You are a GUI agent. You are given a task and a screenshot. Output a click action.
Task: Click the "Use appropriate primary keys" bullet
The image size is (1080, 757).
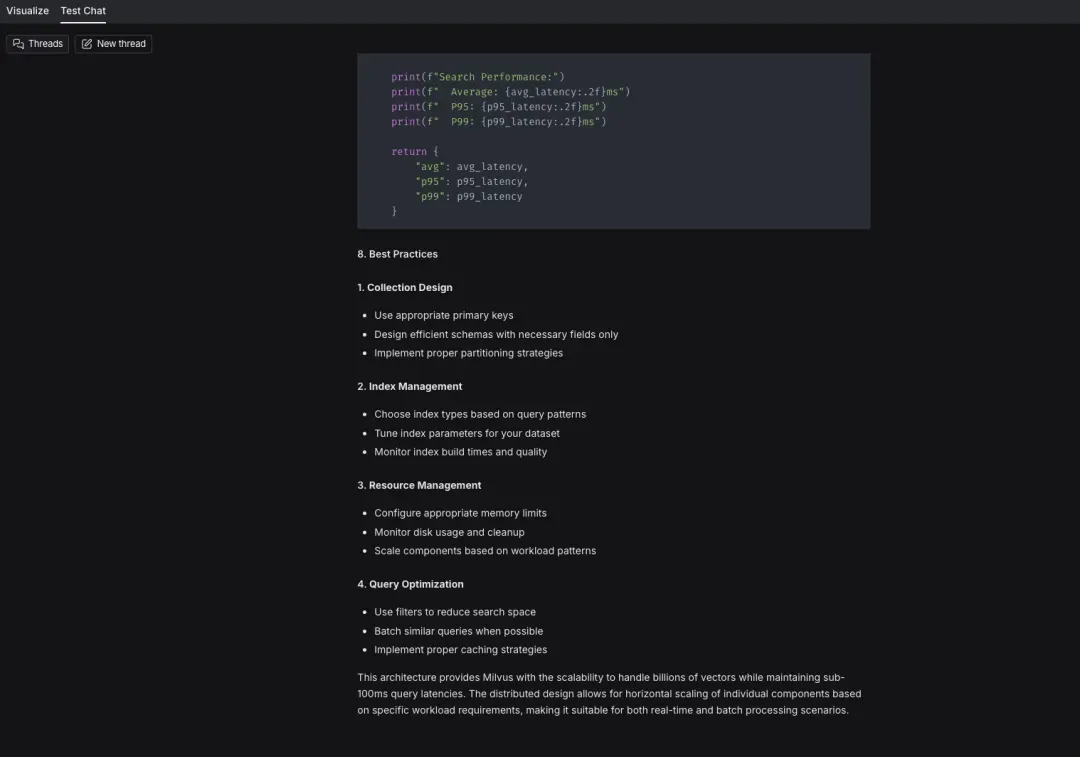(x=443, y=316)
